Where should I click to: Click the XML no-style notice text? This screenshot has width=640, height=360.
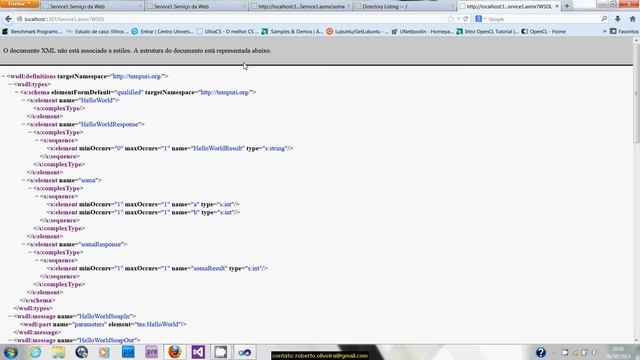click(137, 51)
